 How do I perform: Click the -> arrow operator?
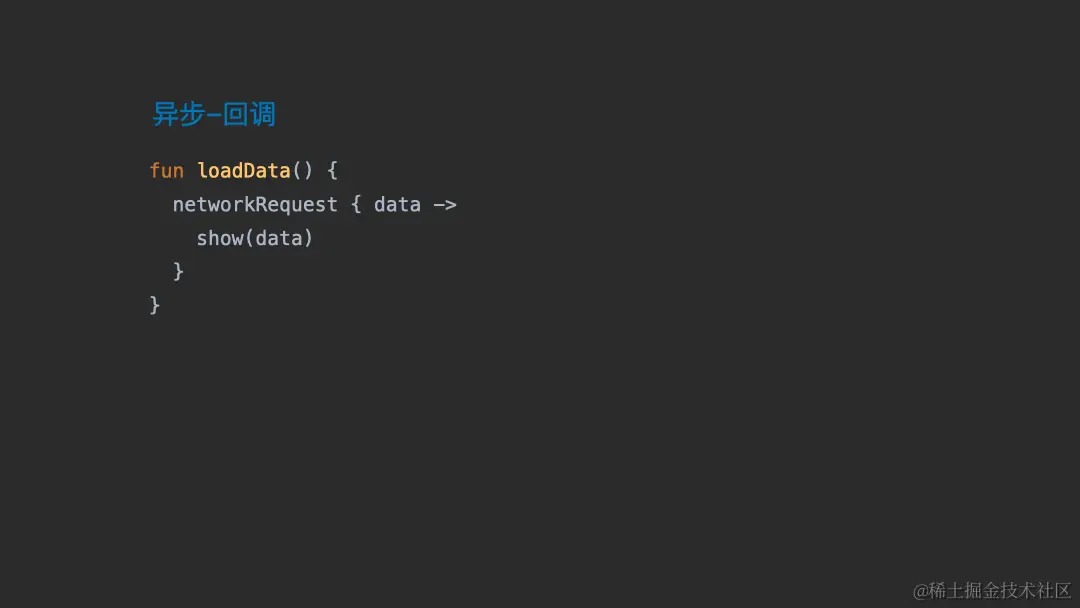445,205
